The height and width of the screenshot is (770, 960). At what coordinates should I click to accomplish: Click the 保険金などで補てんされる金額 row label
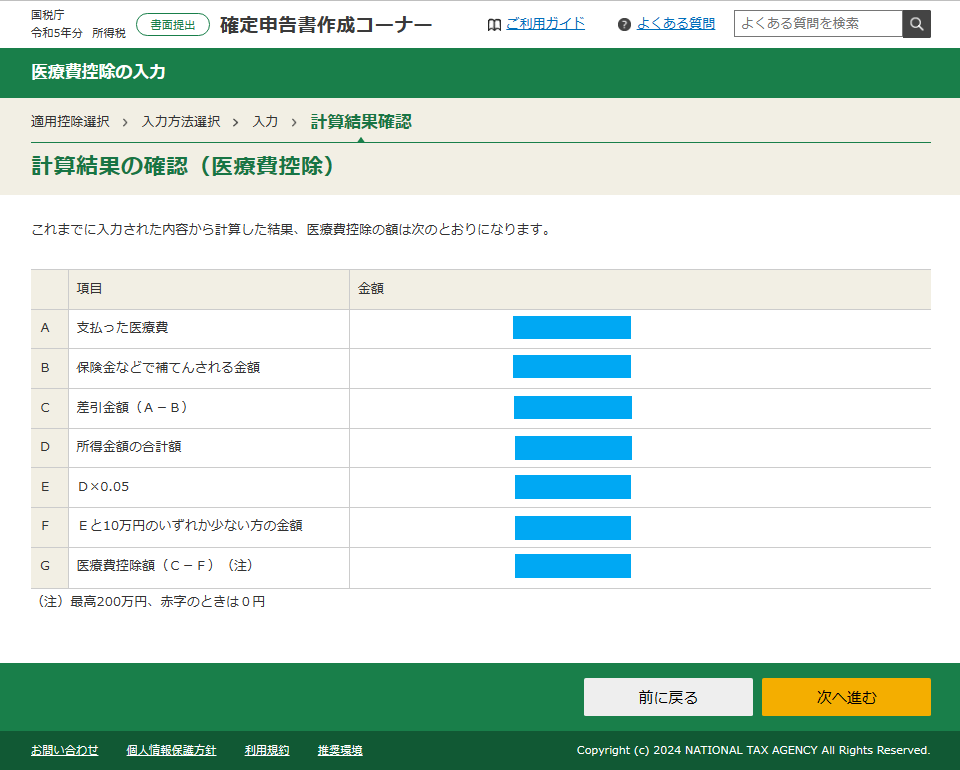coord(168,367)
